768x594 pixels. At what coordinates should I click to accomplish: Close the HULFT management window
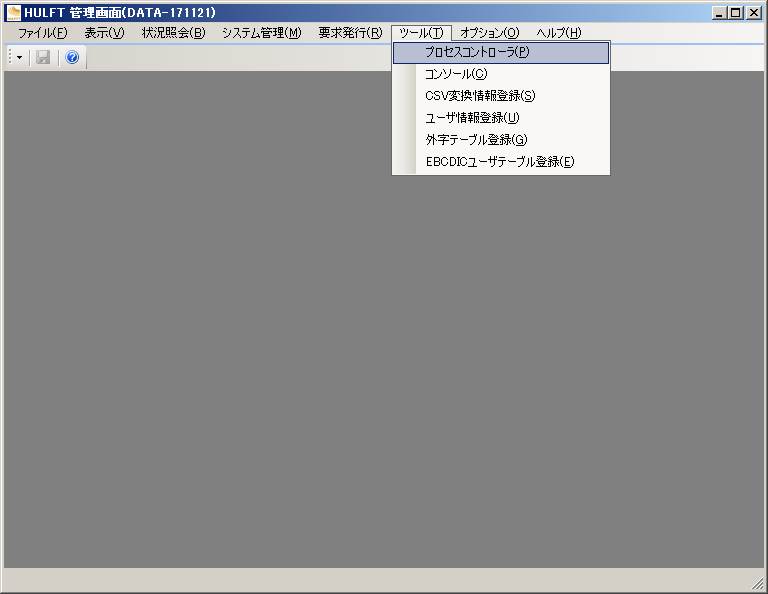(x=753, y=13)
